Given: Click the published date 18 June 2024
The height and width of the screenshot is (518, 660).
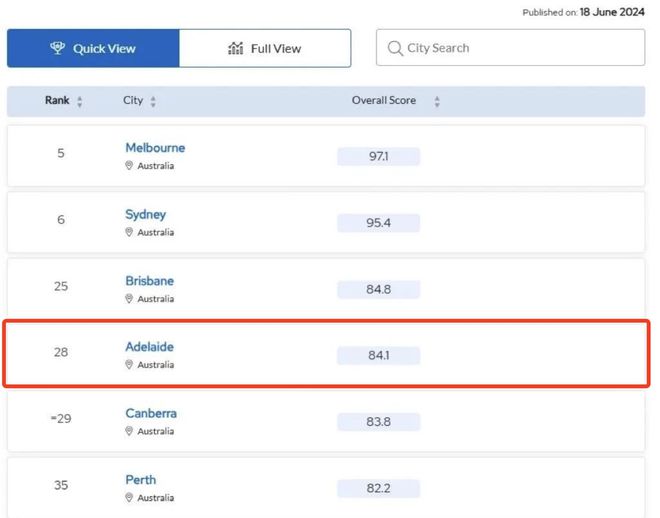Looking at the screenshot, I should coord(612,12).
